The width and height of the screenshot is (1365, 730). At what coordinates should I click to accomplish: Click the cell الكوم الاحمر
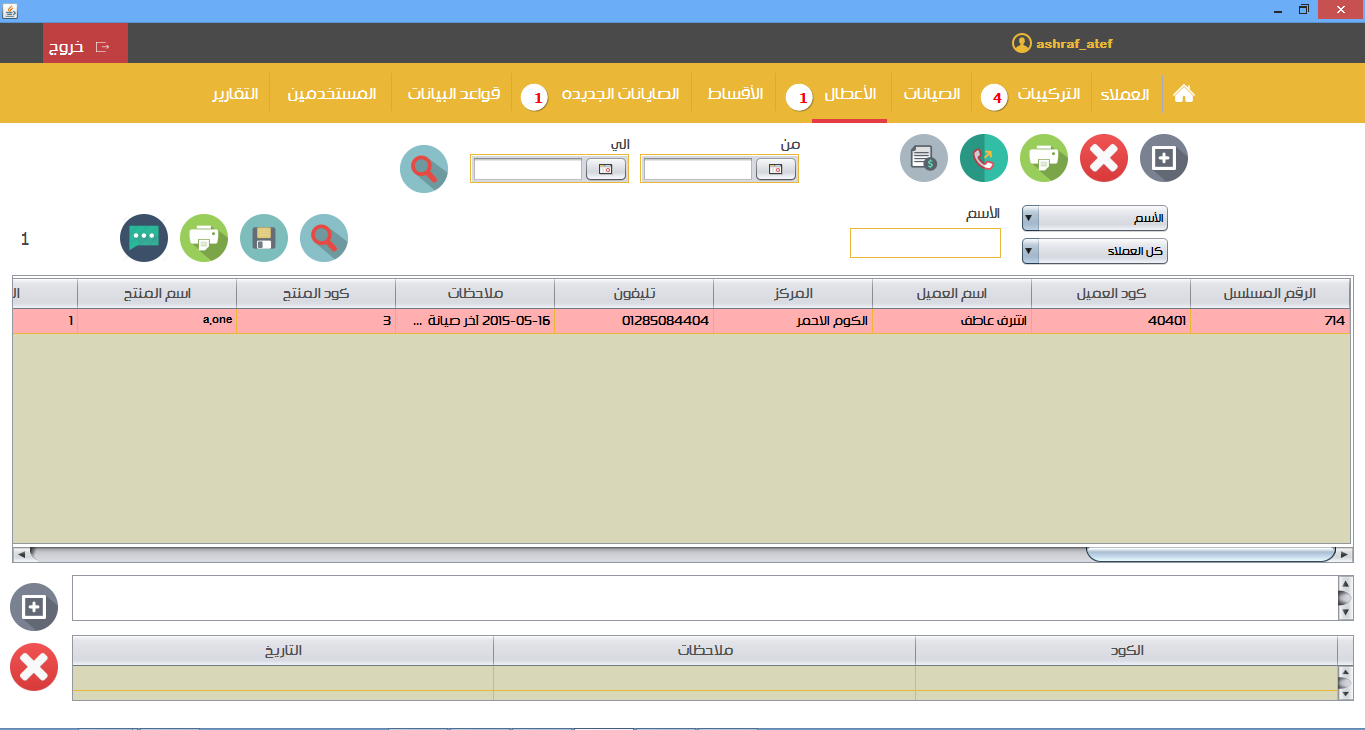[x=793, y=321]
